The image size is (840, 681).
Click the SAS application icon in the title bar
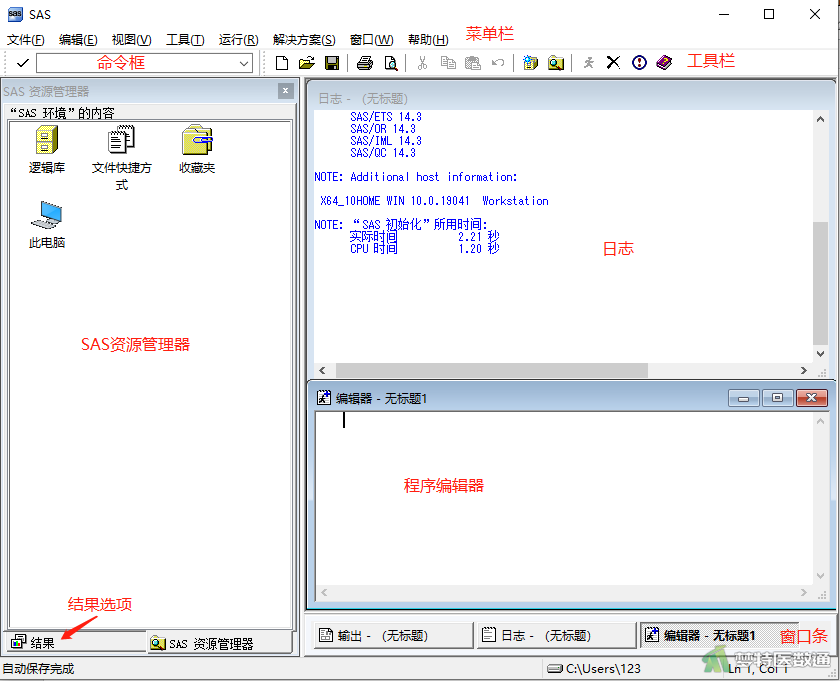coord(15,14)
